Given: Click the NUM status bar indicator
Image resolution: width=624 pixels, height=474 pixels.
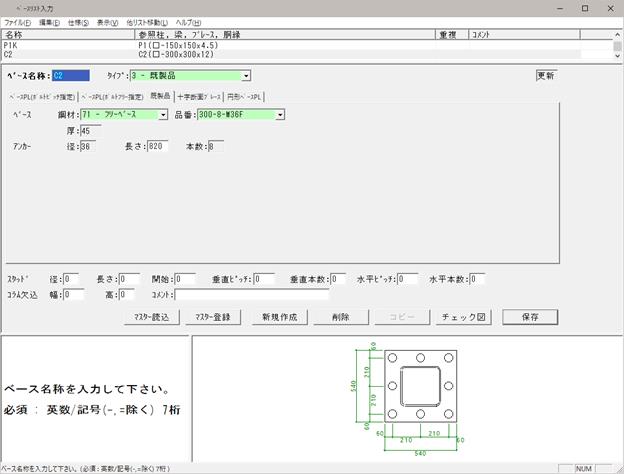Looking at the screenshot, I should click(x=583, y=469).
